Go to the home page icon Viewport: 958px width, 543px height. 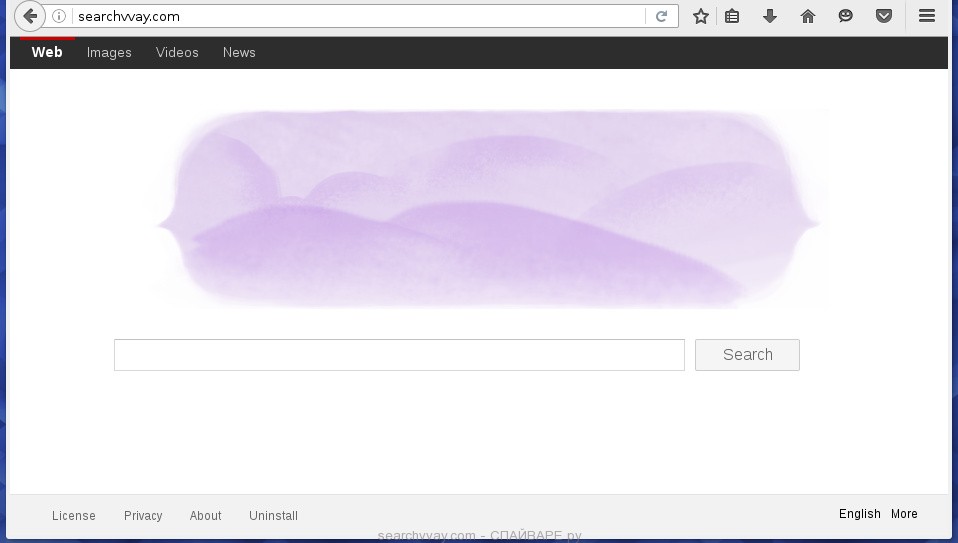coord(808,16)
